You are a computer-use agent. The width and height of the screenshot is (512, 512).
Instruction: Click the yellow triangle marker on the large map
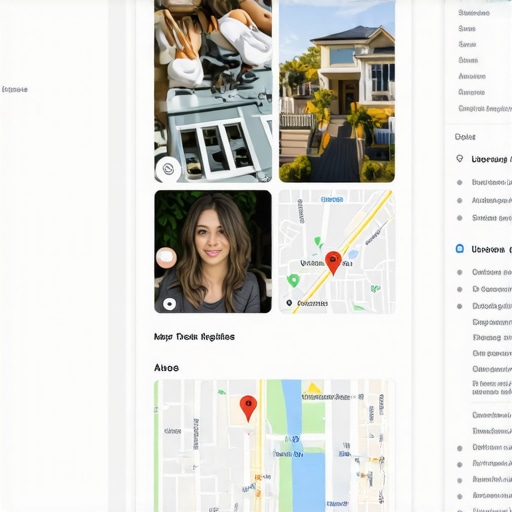click(x=313, y=388)
